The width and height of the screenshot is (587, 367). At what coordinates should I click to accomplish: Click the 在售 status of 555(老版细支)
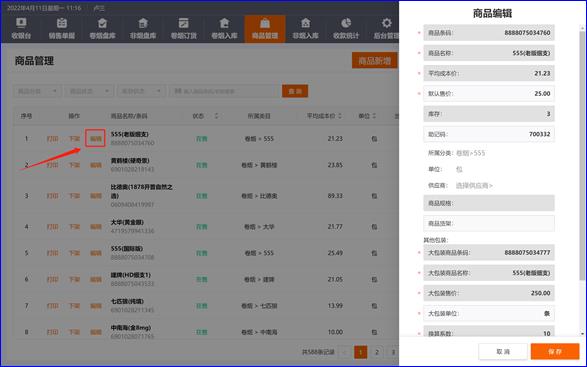click(x=202, y=139)
